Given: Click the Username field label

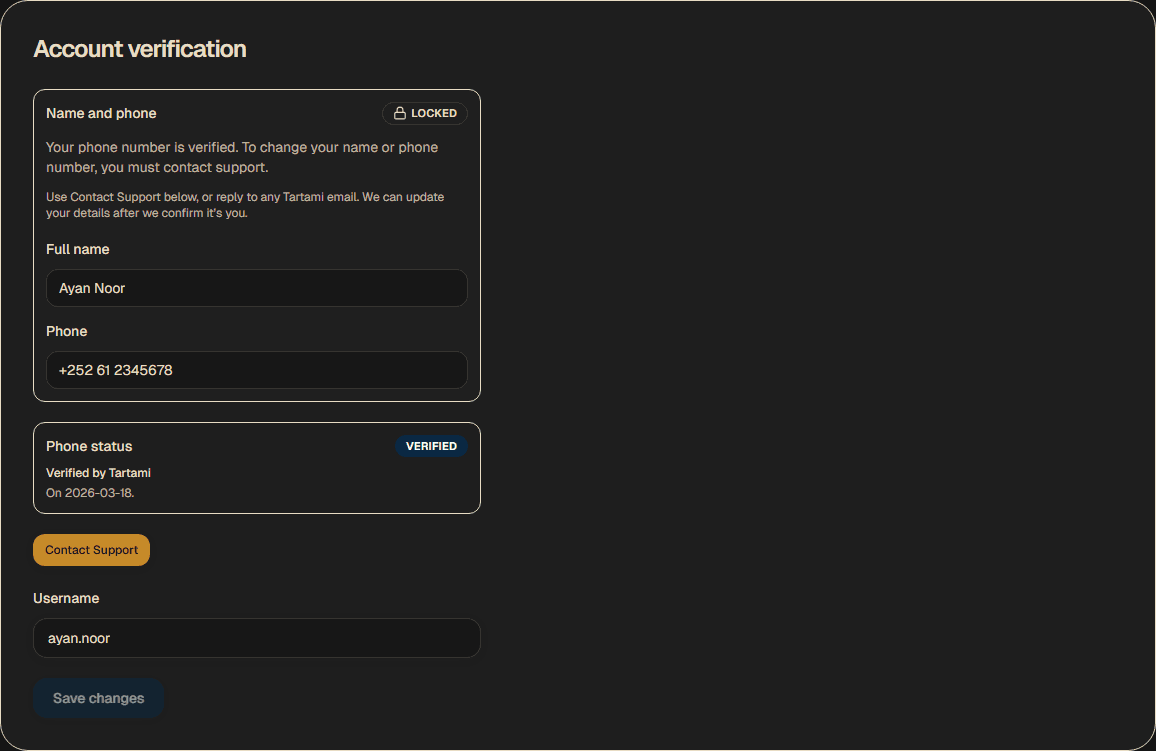Looking at the screenshot, I should click(x=66, y=598).
